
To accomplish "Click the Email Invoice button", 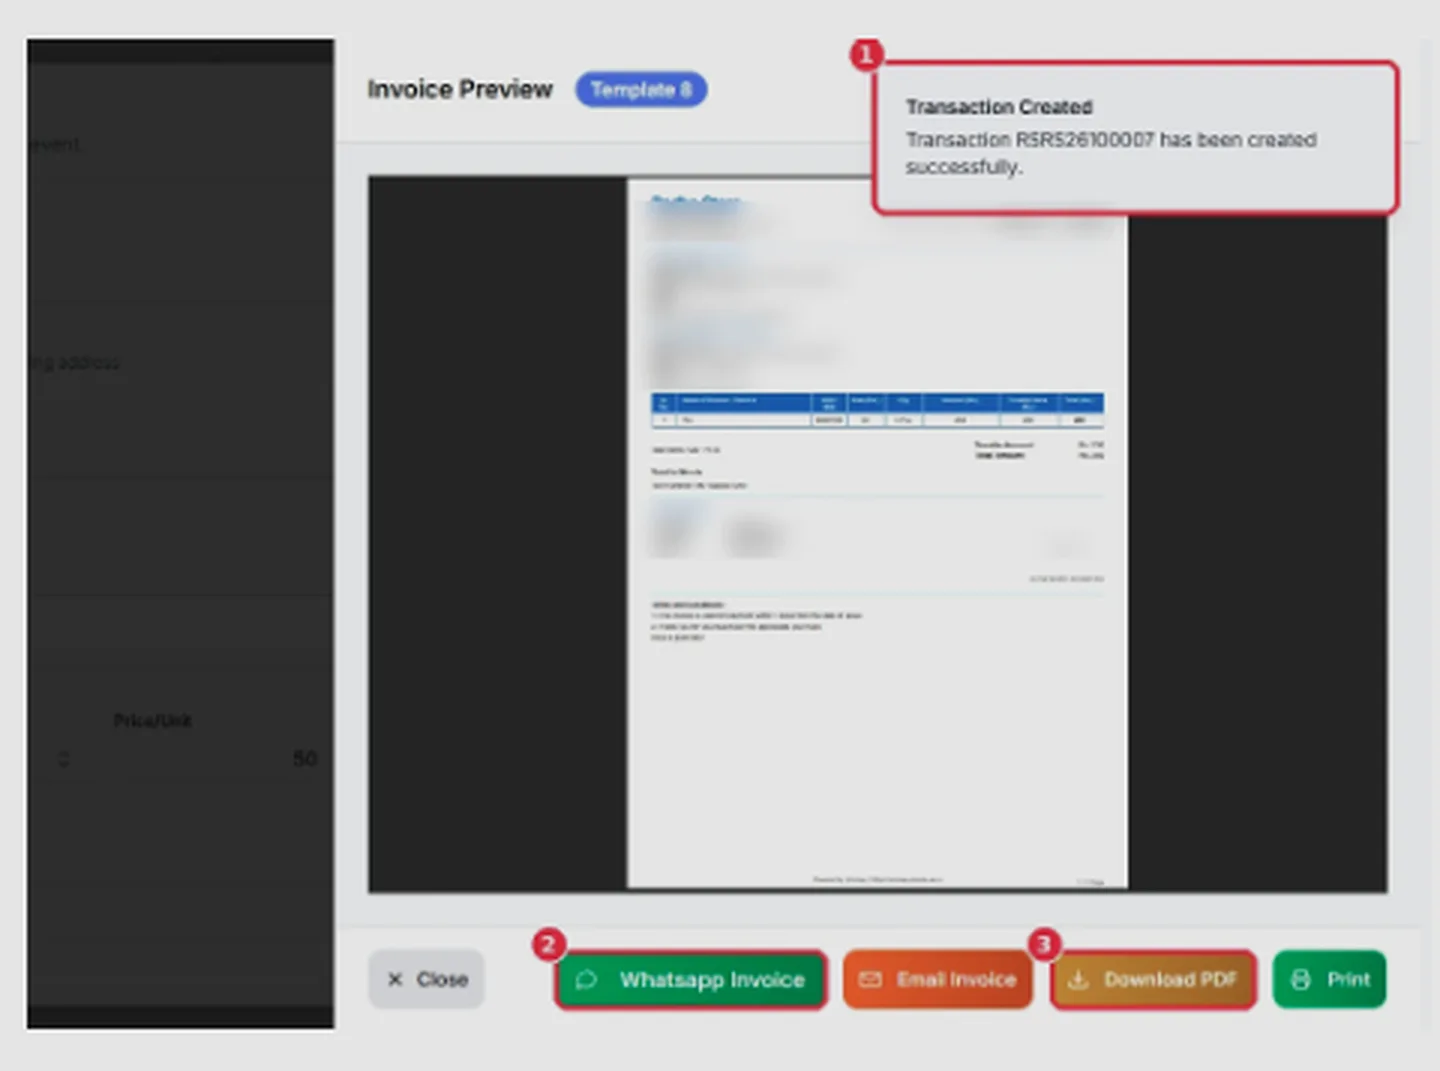I will click(937, 979).
